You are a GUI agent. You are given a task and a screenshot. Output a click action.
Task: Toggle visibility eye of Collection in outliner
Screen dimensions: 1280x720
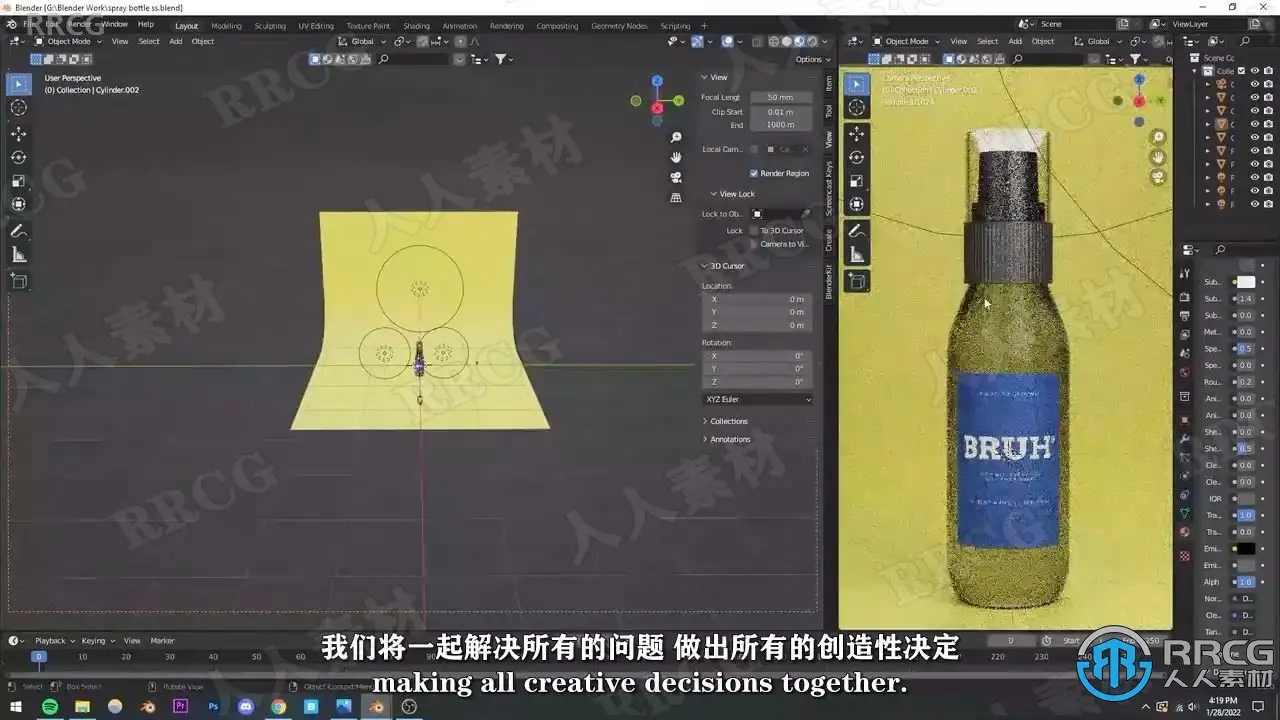point(1255,71)
